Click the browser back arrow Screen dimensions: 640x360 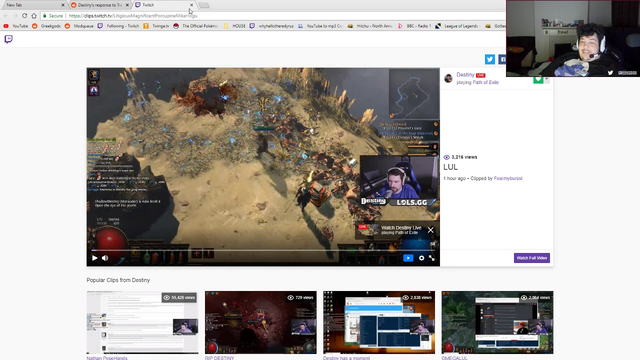click(6, 16)
